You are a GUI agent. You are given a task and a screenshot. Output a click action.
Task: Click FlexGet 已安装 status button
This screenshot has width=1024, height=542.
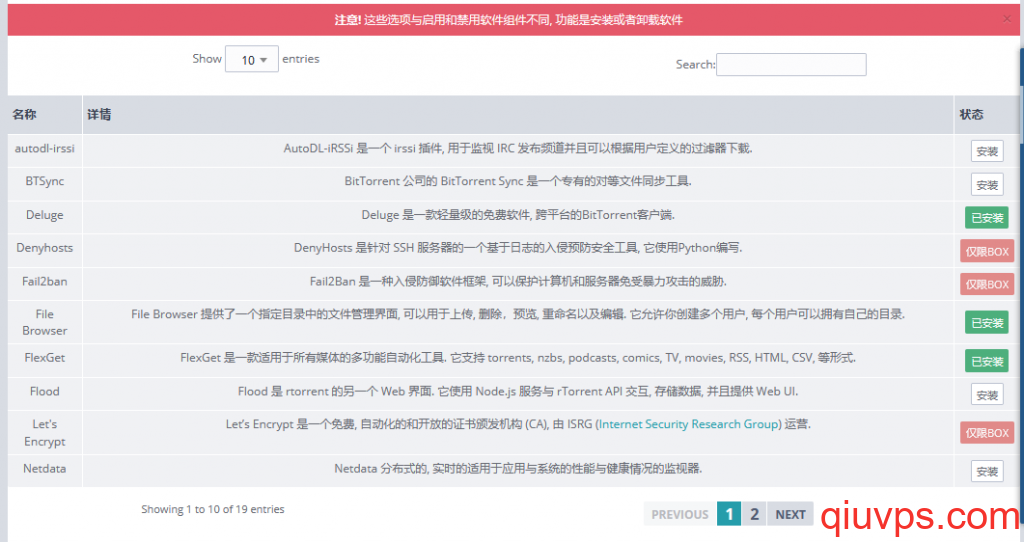pos(987,361)
